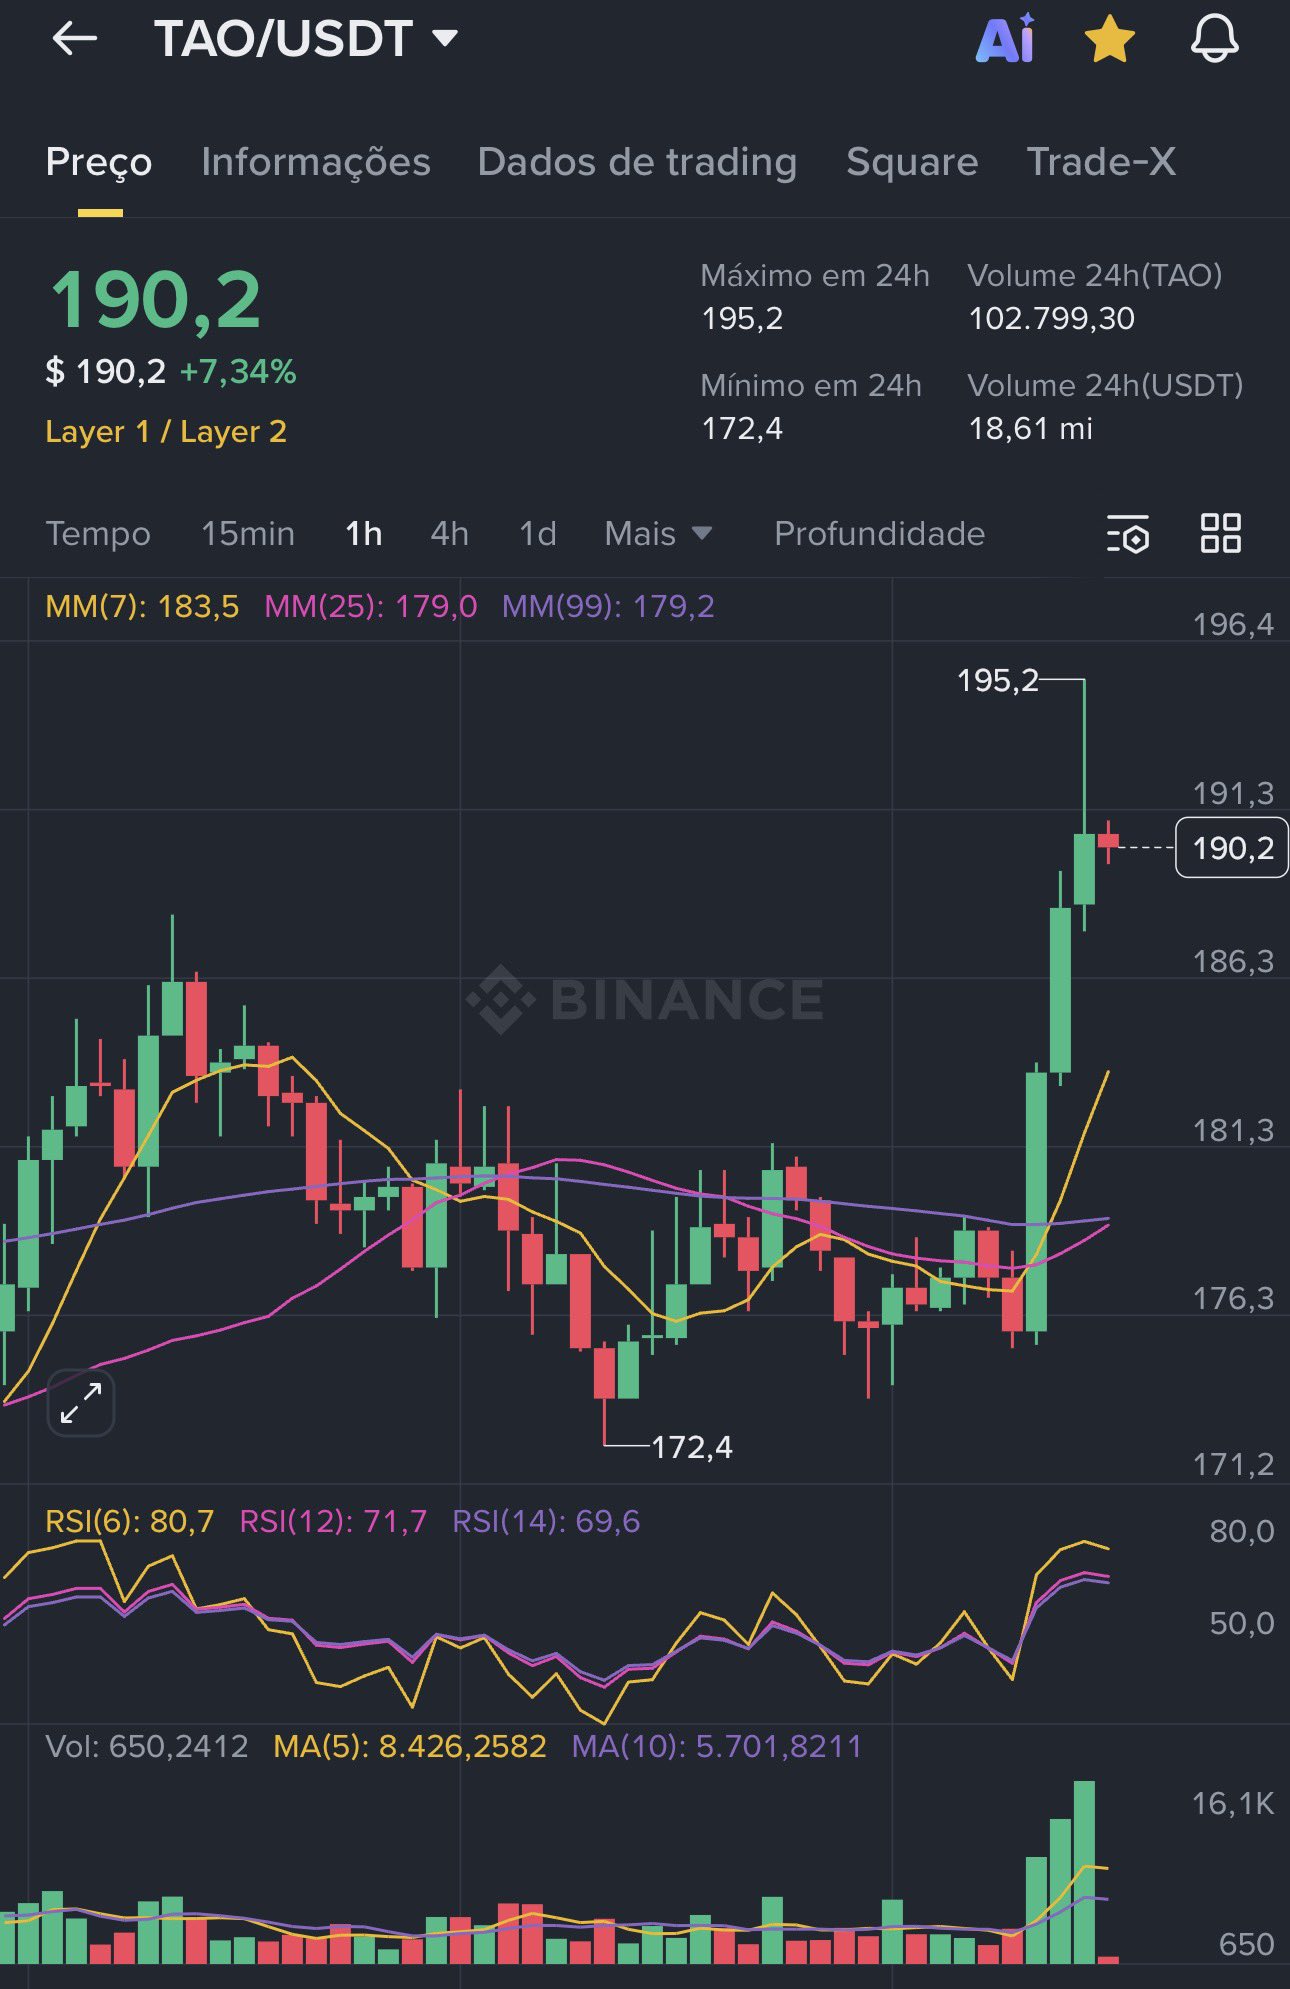This screenshot has width=1290, height=1989.
Task: Open the Trade-X tab
Action: [1102, 162]
